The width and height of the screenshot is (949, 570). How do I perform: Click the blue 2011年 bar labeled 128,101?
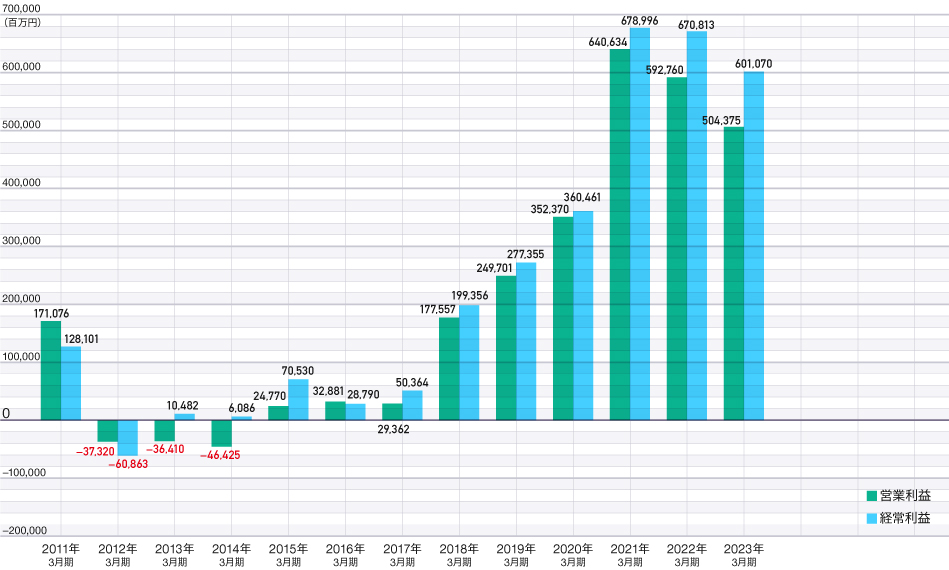[x=71, y=383]
